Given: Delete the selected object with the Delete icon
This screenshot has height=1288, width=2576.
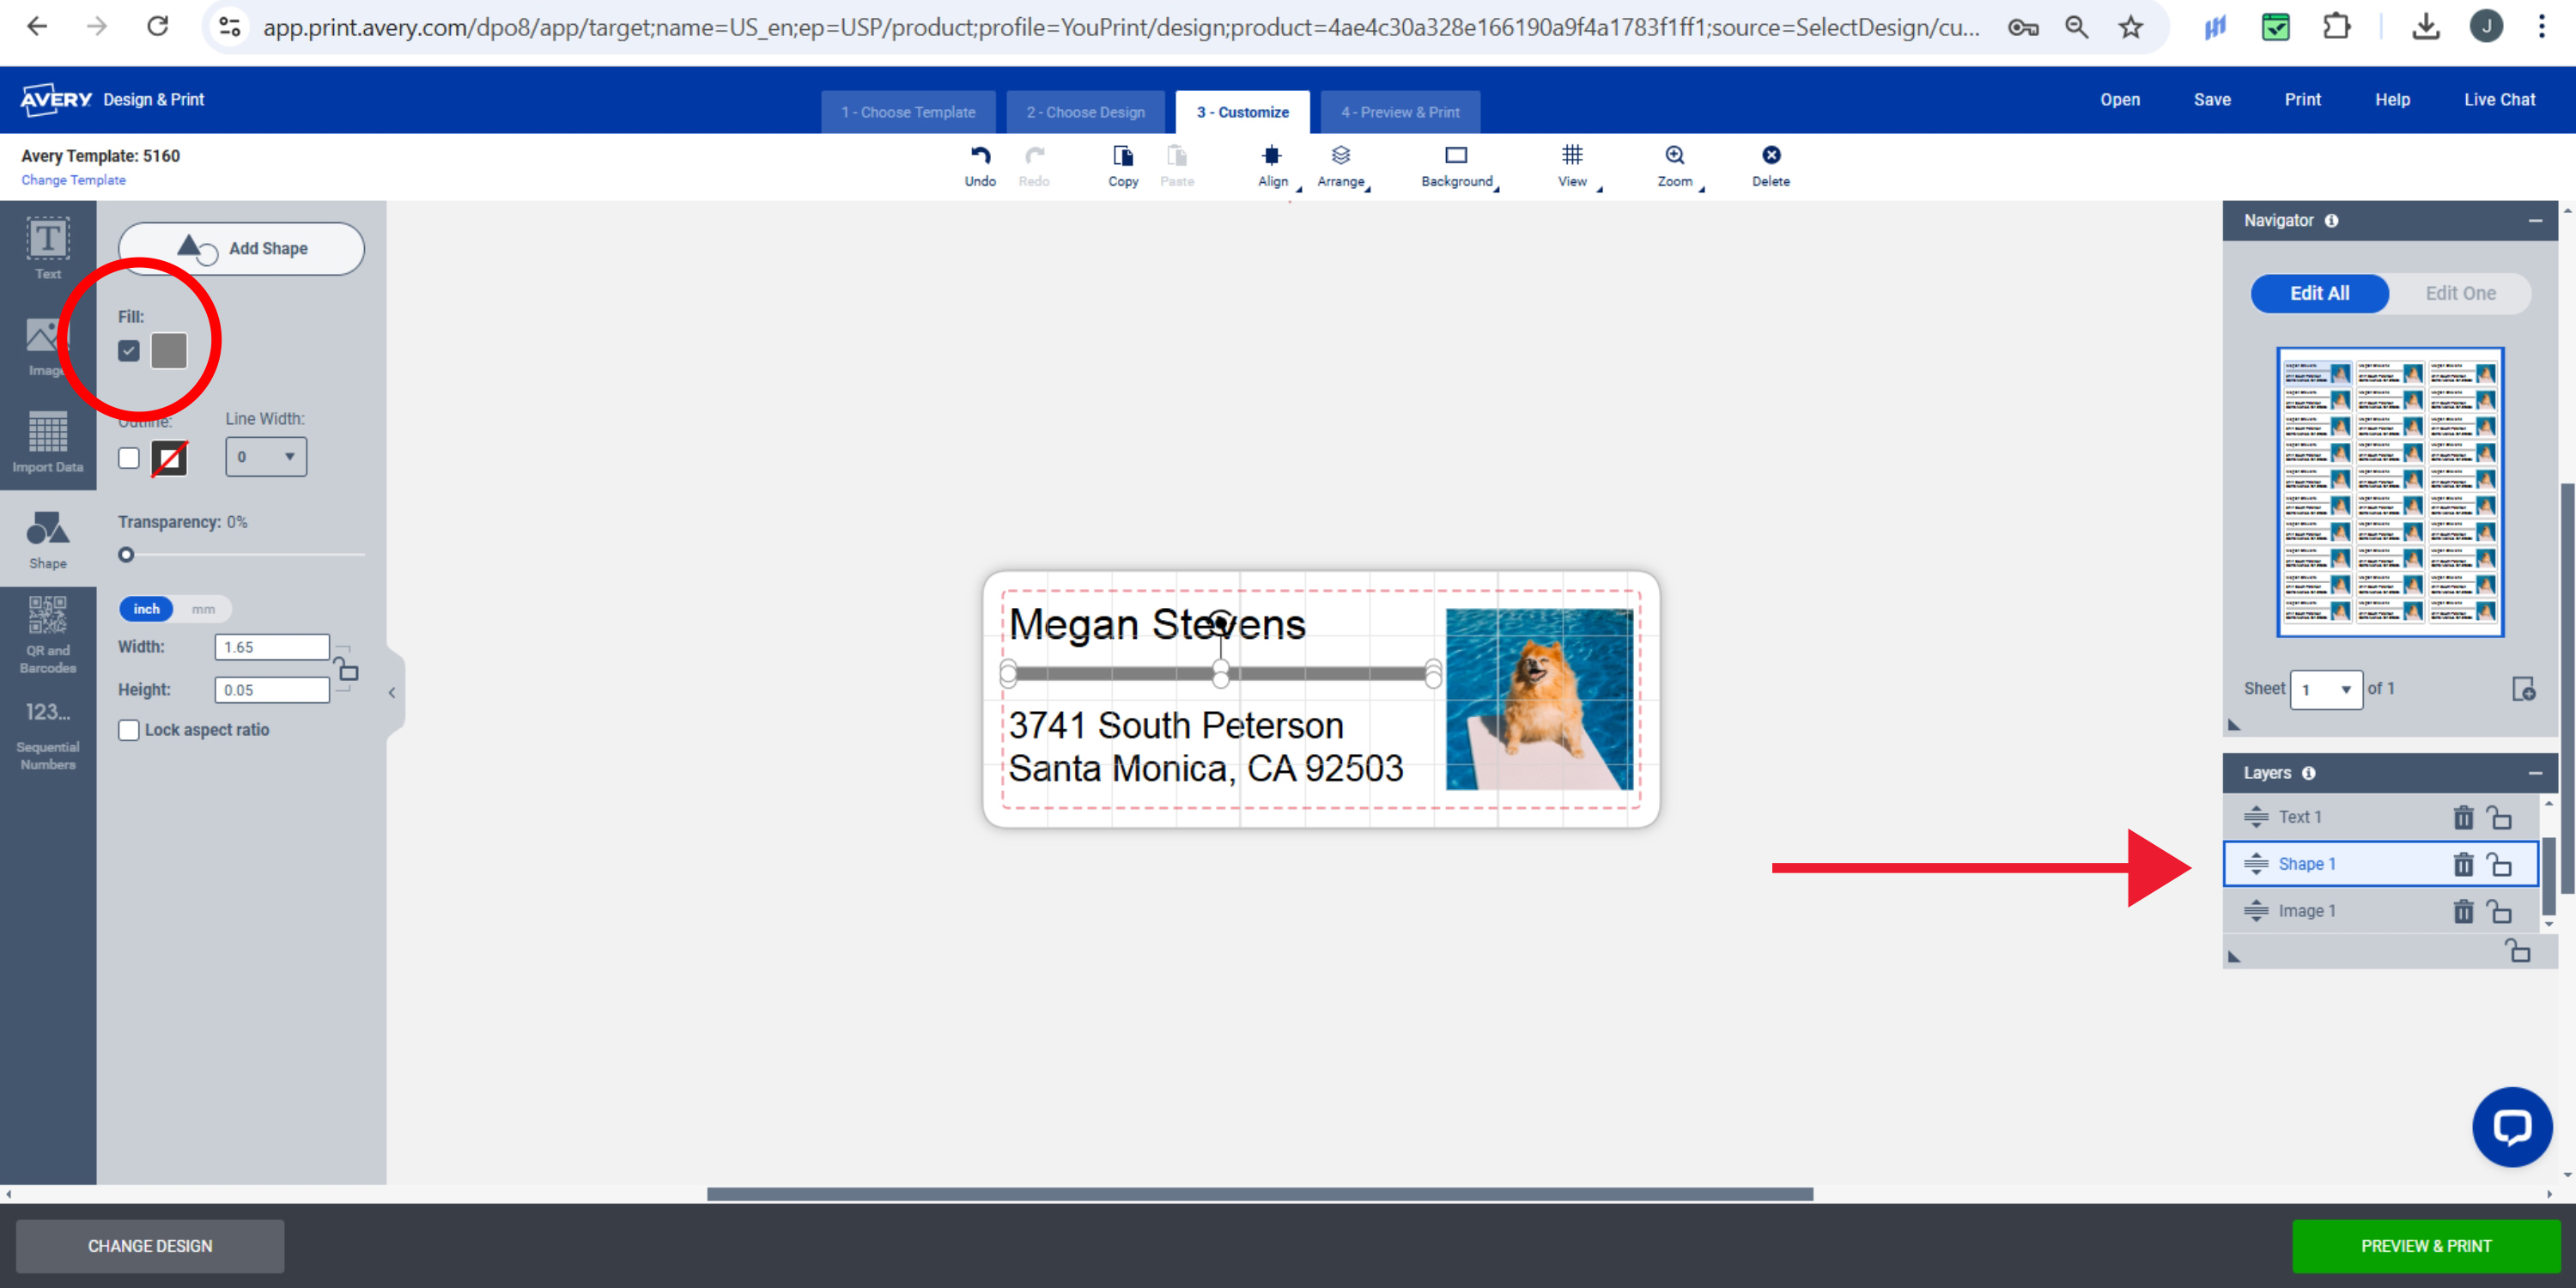Looking at the screenshot, I should (1770, 164).
